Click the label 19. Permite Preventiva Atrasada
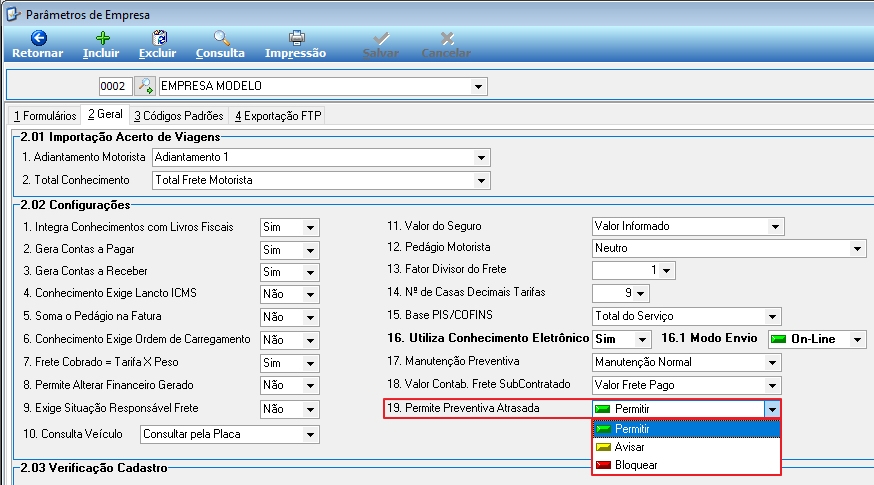This screenshot has width=874, height=485. (x=463, y=408)
